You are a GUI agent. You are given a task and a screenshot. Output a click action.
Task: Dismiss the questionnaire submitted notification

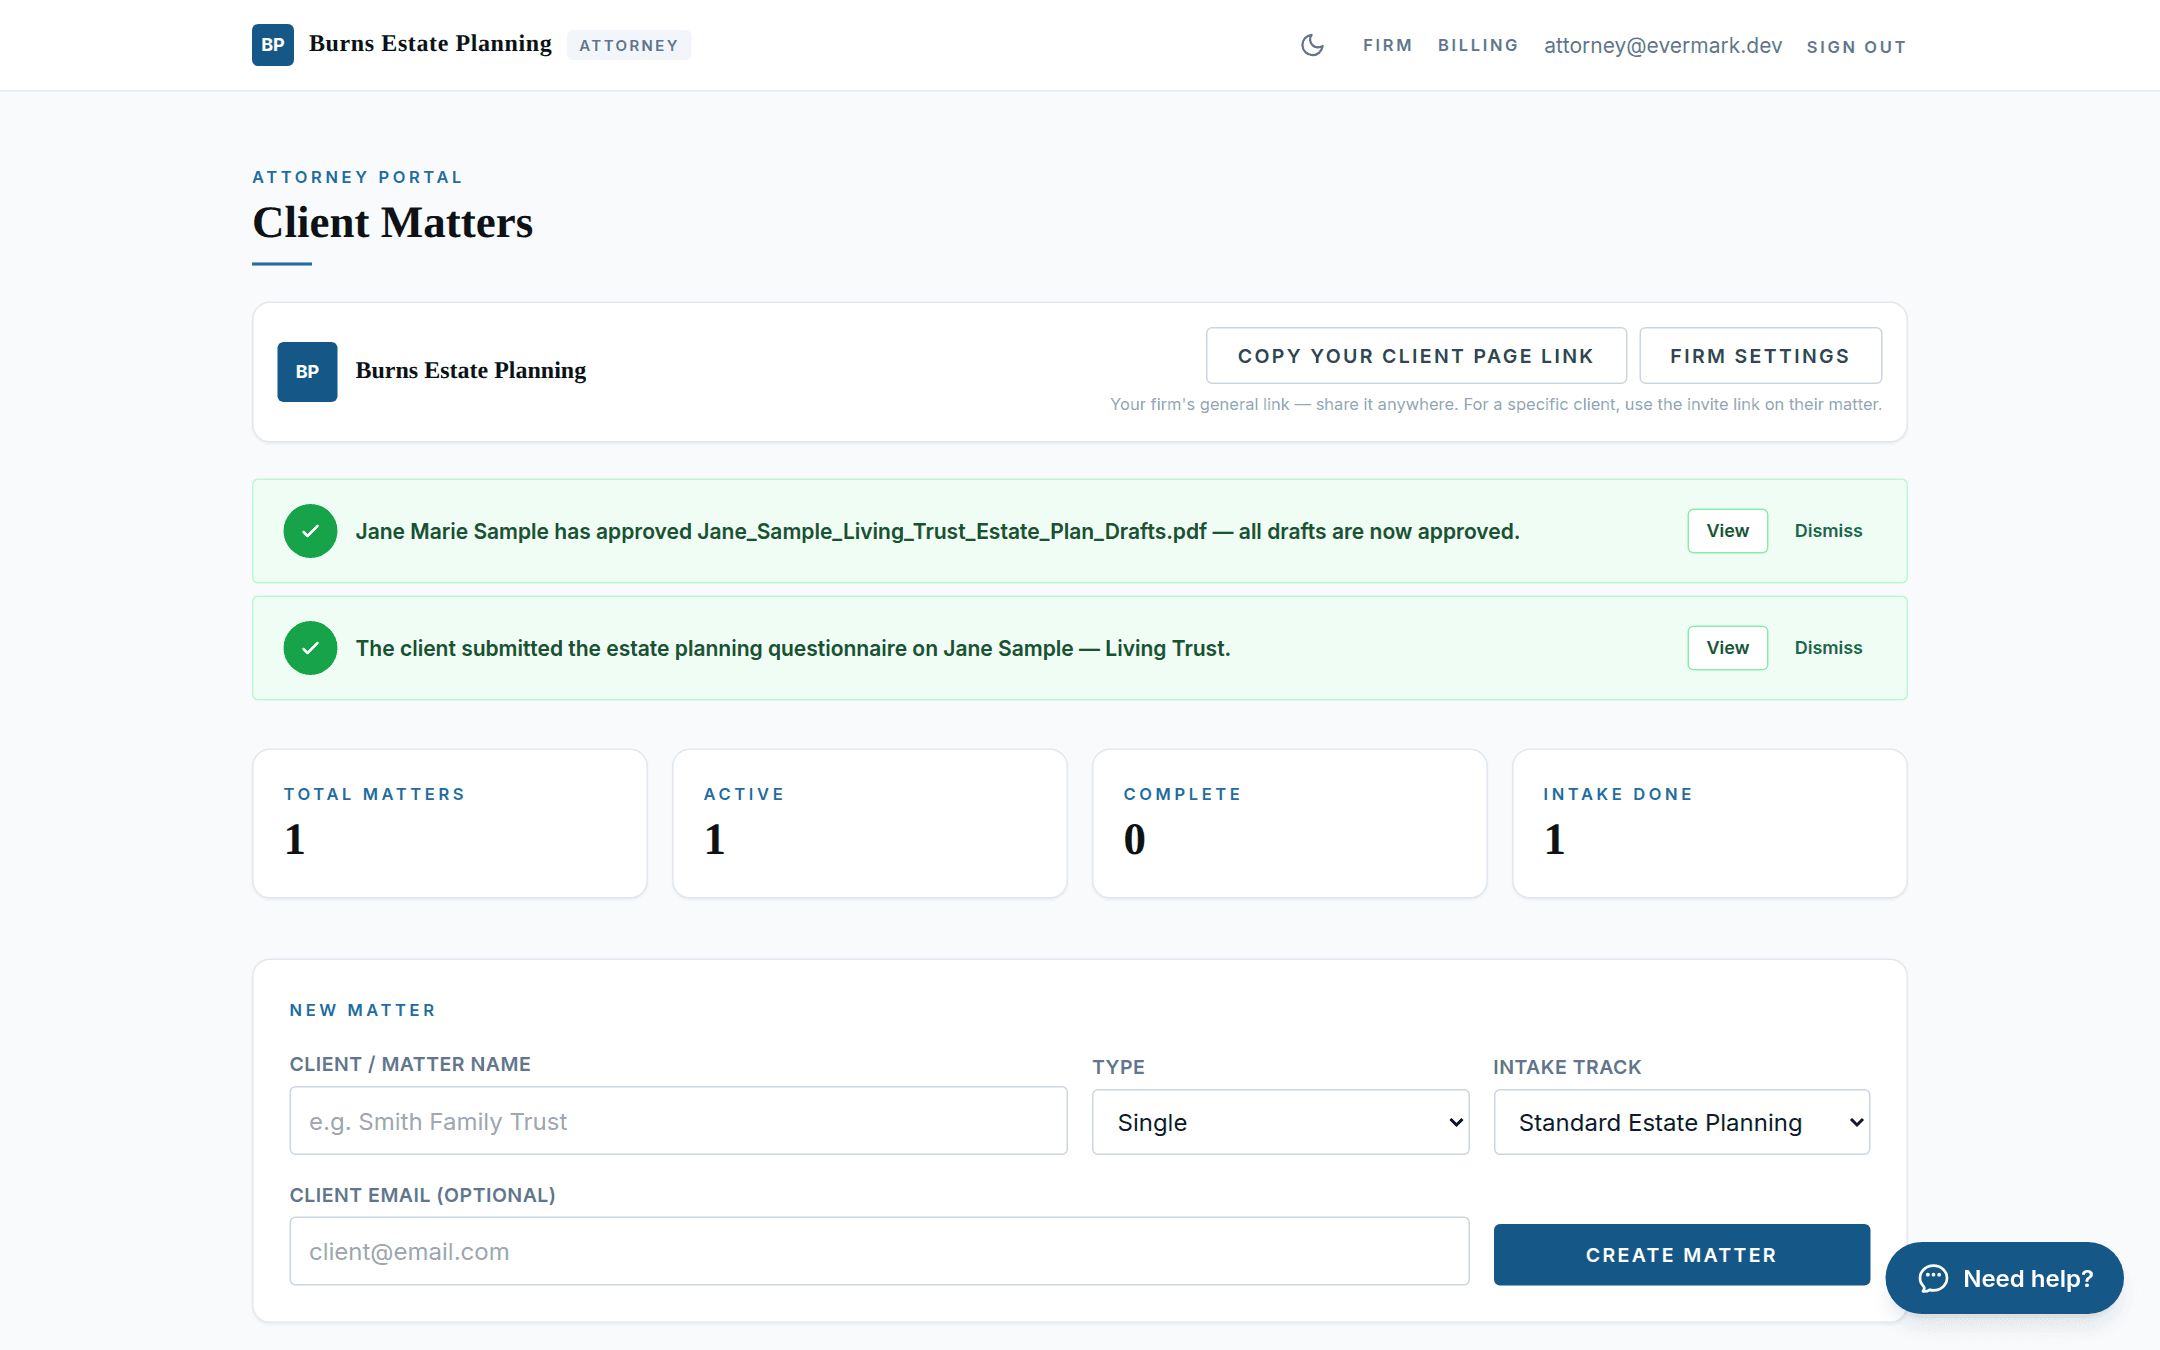click(1828, 648)
